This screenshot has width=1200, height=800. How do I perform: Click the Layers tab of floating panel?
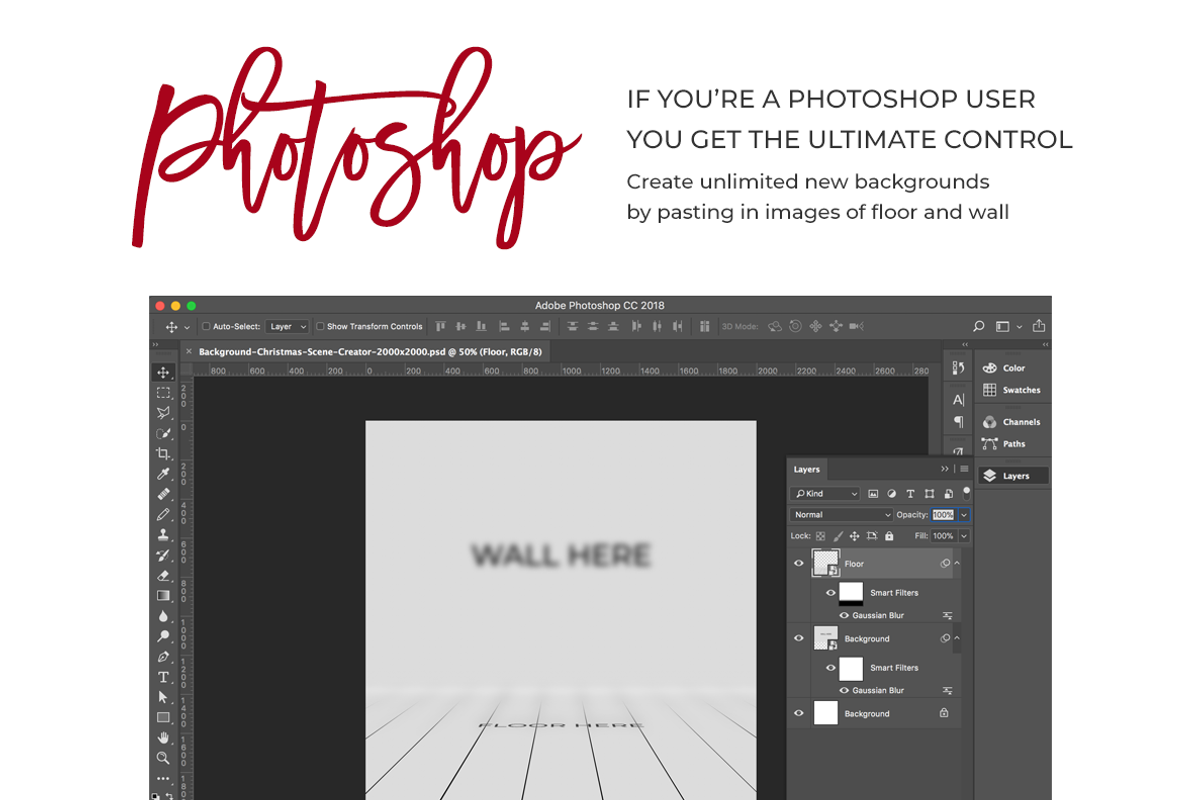pyautogui.click(x=807, y=469)
